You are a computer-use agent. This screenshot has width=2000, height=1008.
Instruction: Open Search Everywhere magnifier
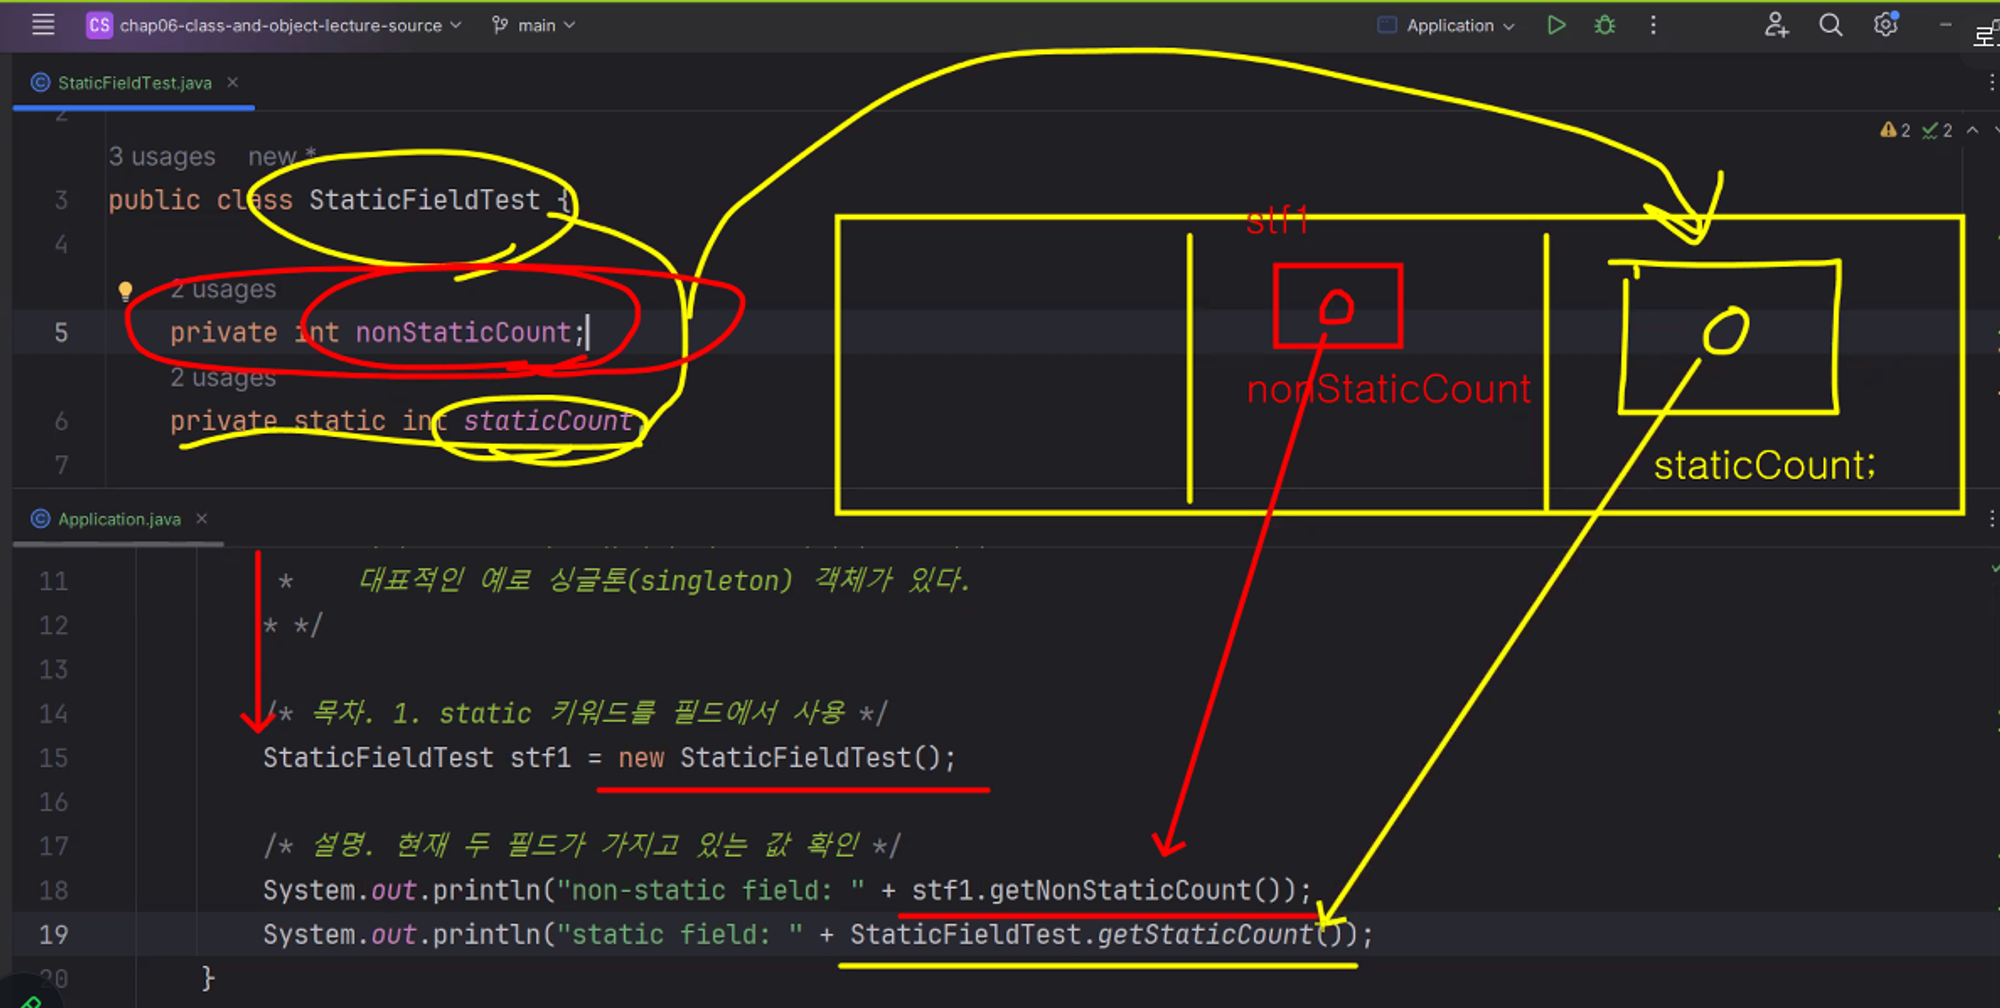point(1831,25)
